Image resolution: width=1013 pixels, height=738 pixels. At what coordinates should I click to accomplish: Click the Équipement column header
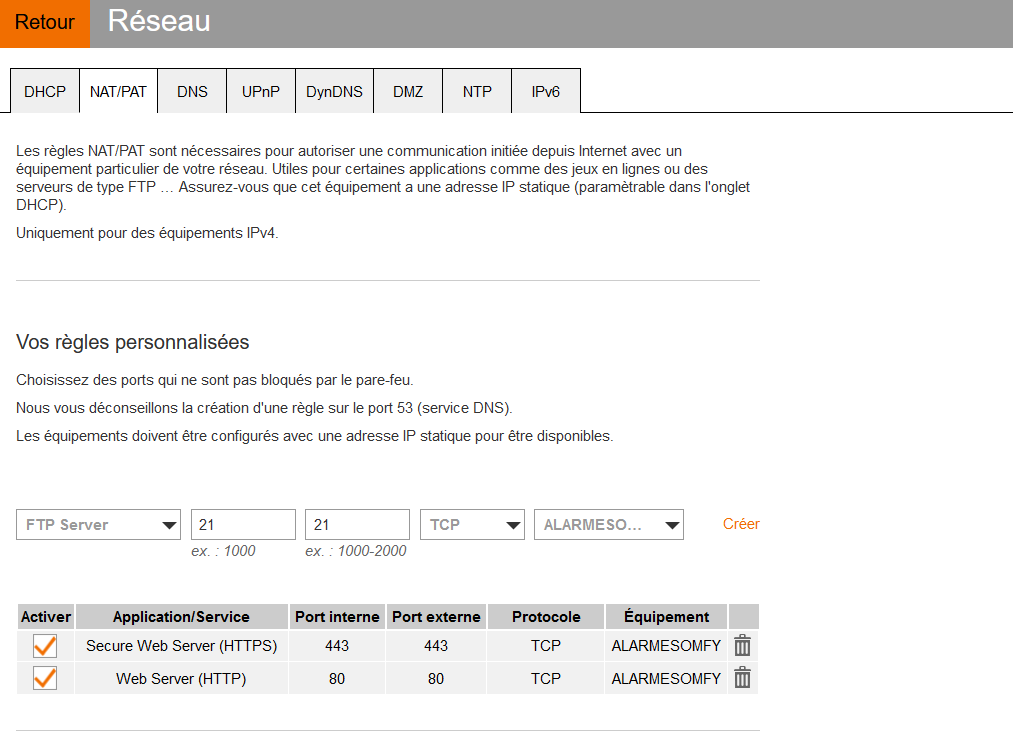tap(666, 617)
